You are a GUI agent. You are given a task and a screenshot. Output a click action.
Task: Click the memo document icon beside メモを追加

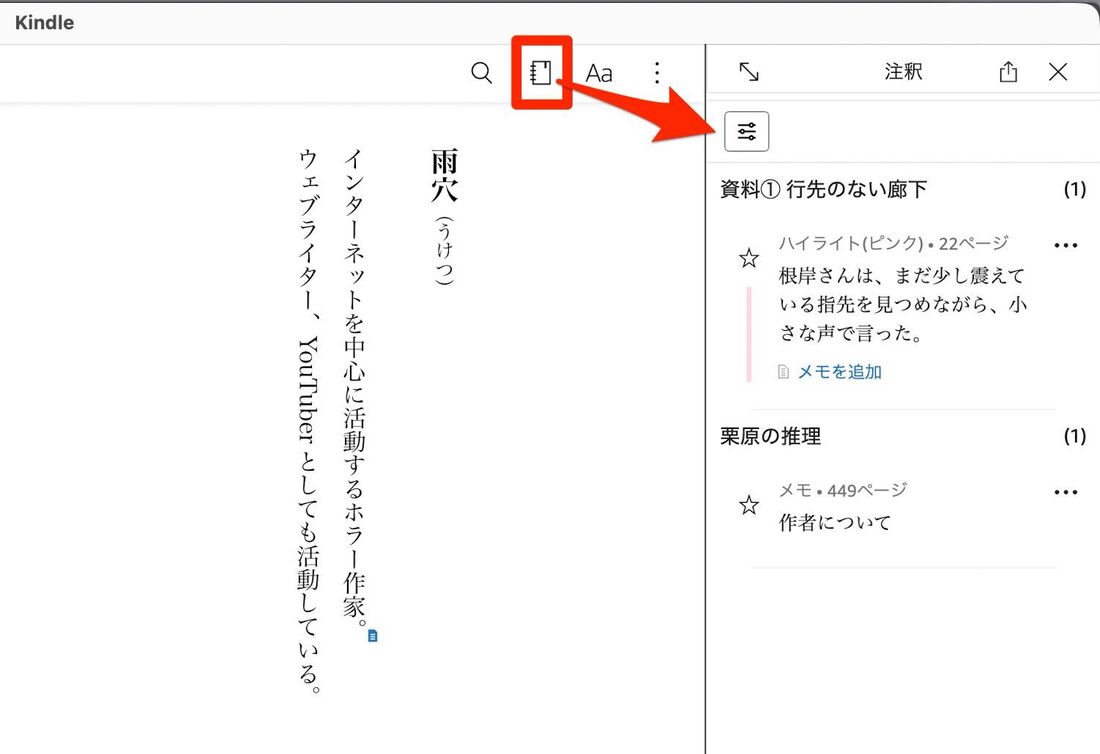[x=781, y=371]
